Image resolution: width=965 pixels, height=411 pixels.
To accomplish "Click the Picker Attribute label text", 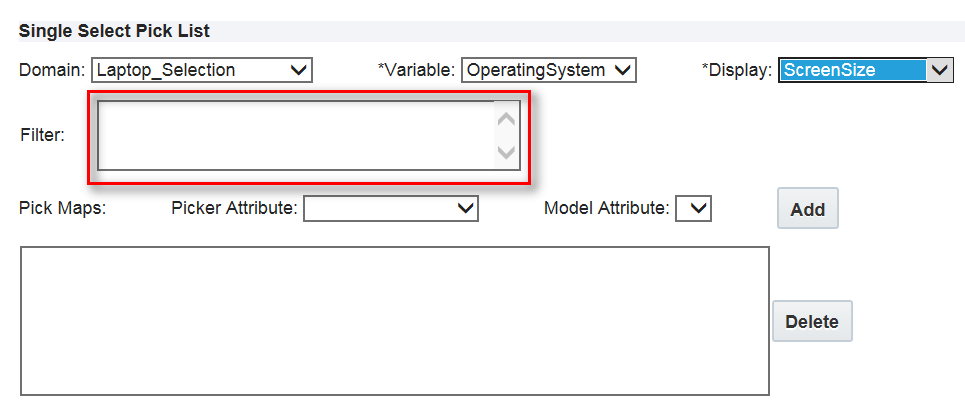I will pos(234,209).
